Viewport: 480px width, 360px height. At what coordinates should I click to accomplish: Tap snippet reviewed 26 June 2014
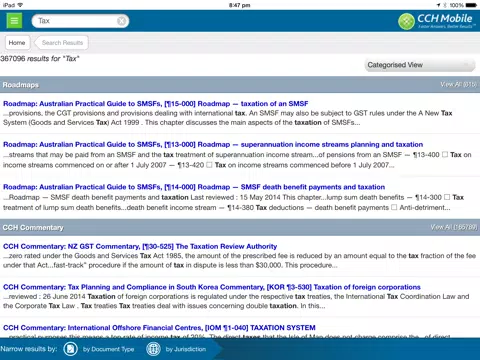pos(236,301)
